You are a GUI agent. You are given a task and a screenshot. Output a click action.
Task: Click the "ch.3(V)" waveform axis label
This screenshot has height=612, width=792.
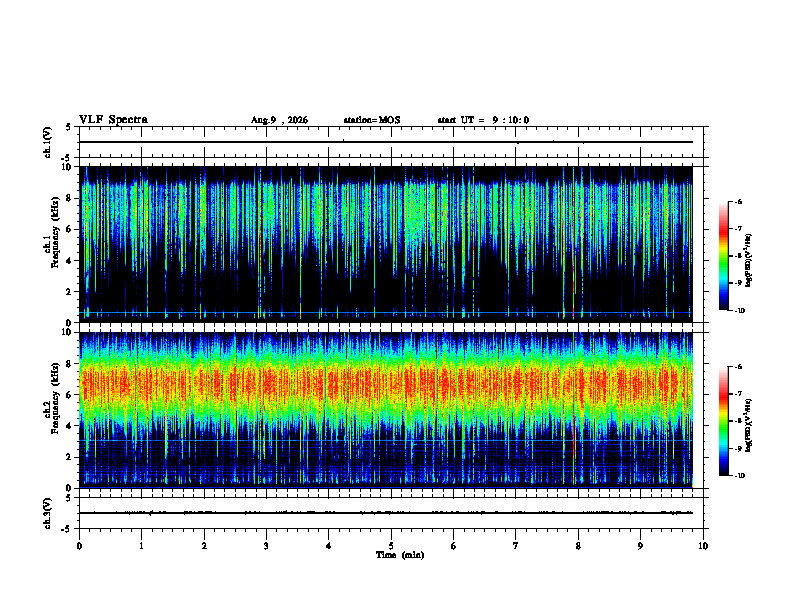47,513
